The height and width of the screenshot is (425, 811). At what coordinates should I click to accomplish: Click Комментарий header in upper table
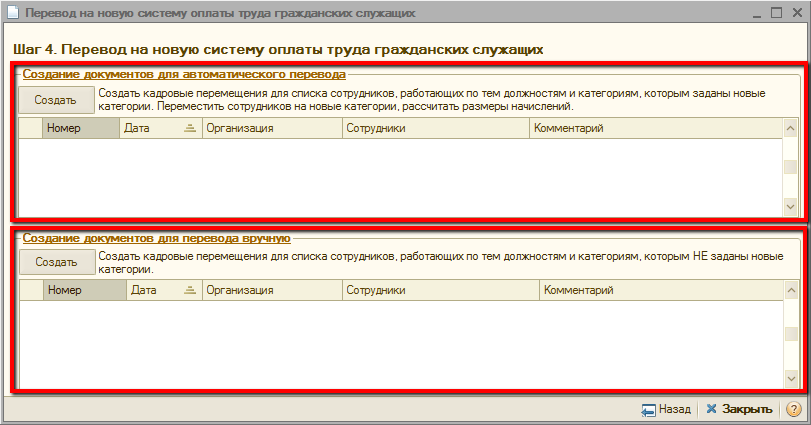(x=655, y=128)
